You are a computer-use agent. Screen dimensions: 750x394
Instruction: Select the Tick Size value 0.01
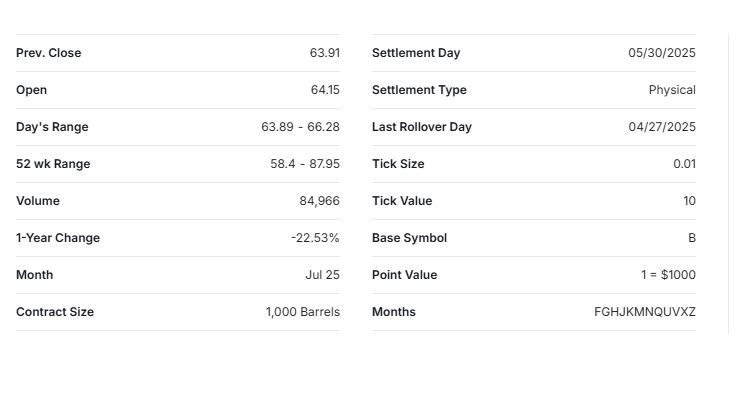click(x=684, y=164)
